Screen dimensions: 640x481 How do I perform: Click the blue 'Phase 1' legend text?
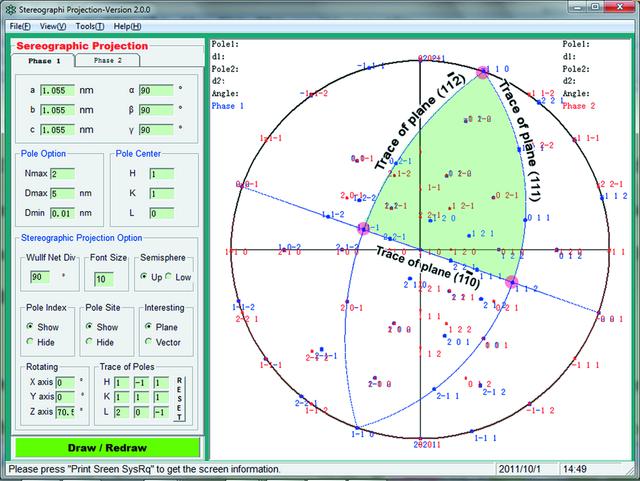tap(227, 106)
